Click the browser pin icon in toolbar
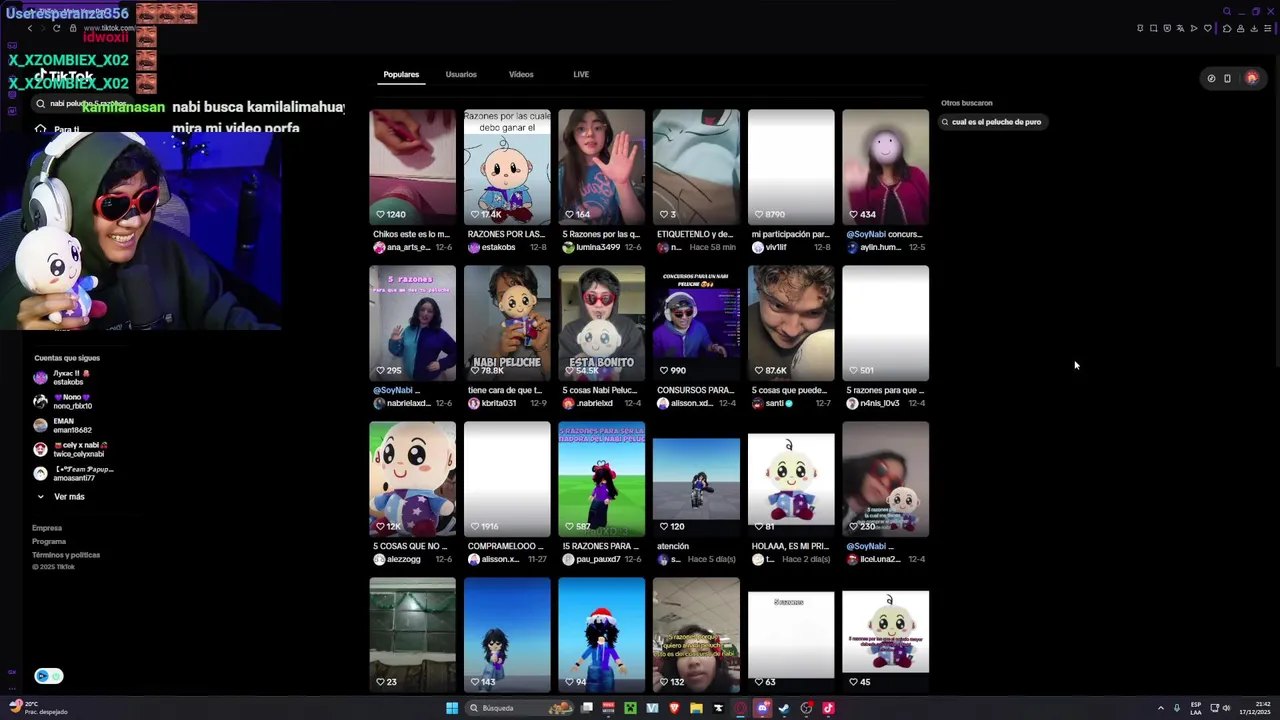This screenshot has height=720, width=1280. 1140,28
